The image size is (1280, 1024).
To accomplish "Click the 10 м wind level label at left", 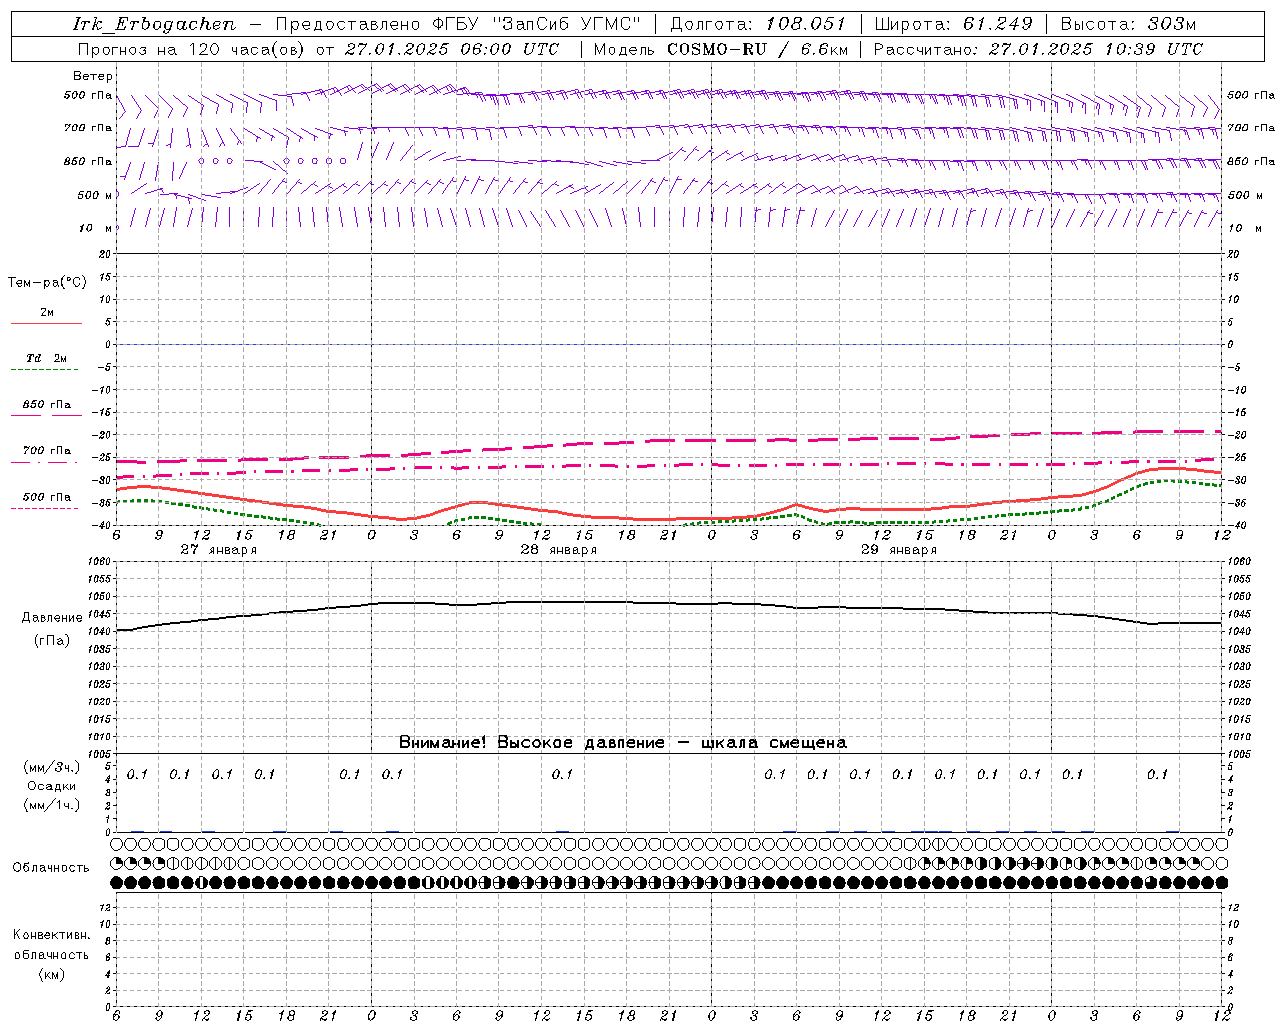I will tap(95, 228).
